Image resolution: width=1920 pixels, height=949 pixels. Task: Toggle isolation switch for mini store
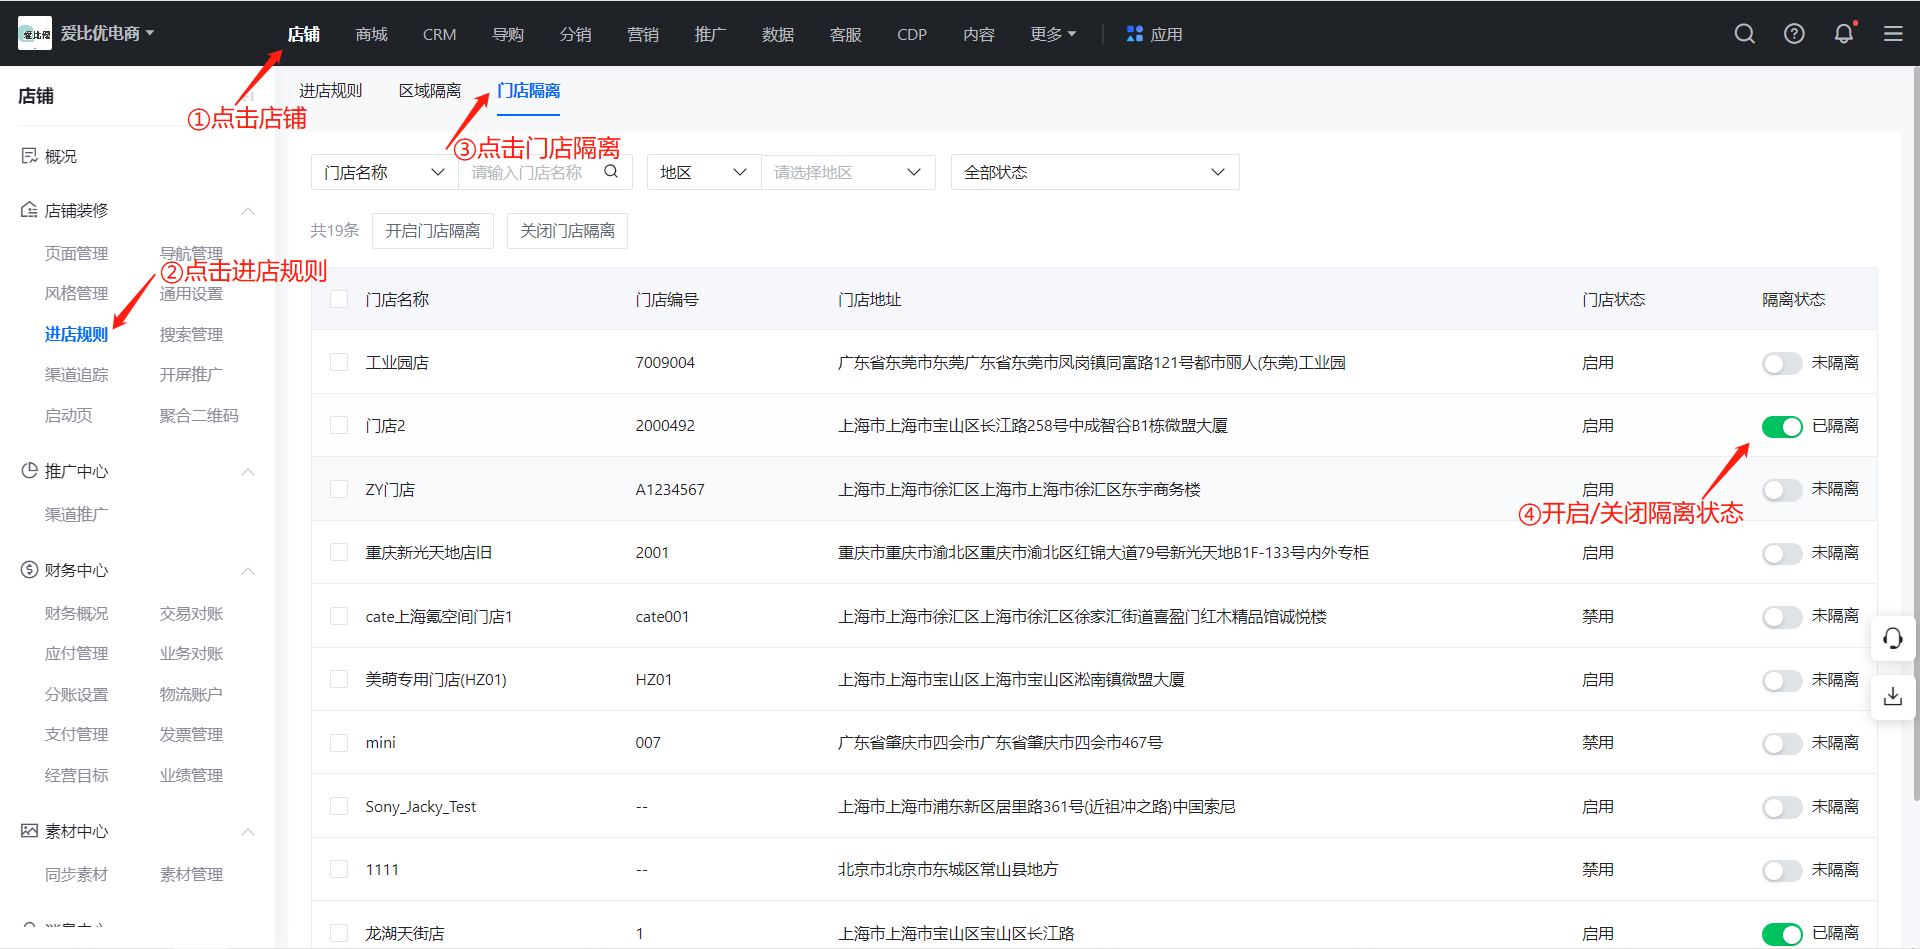click(x=1782, y=744)
